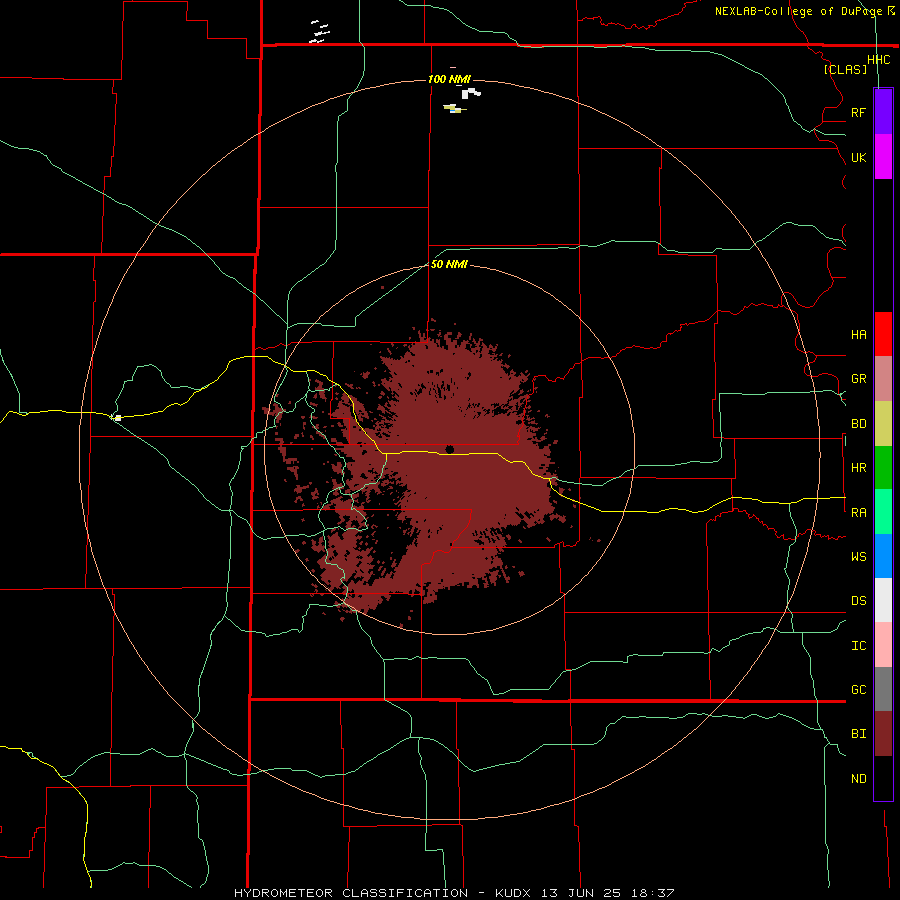Click the GC legend label
Screen dimensions: 900x900
click(x=858, y=690)
